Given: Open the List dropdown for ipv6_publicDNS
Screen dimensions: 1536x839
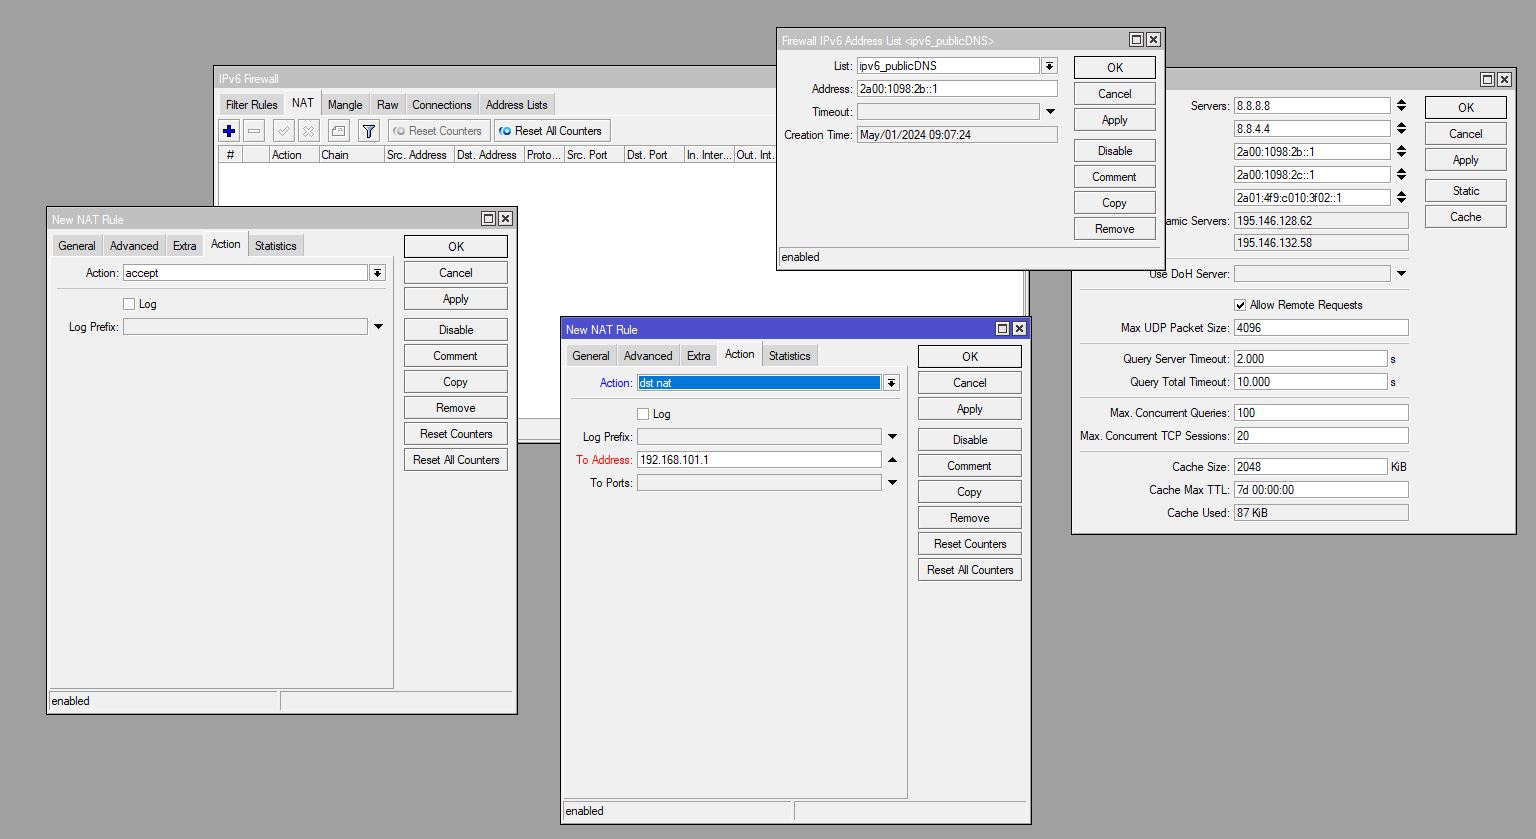Looking at the screenshot, I should 1048,65.
